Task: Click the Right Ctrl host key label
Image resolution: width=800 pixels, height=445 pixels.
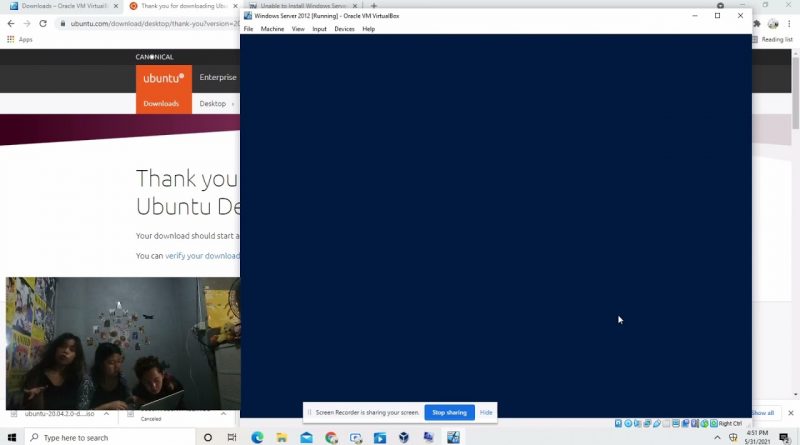Action: click(x=730, y=424)
